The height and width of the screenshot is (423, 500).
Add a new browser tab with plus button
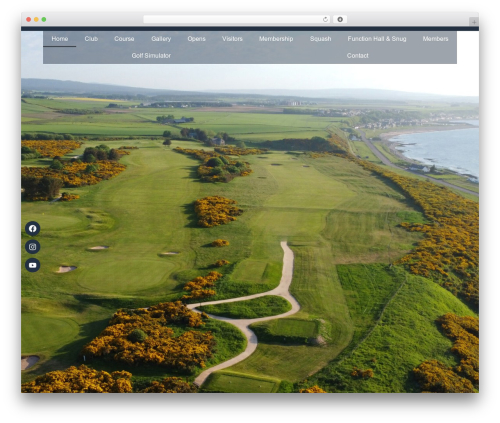[474, 22]
